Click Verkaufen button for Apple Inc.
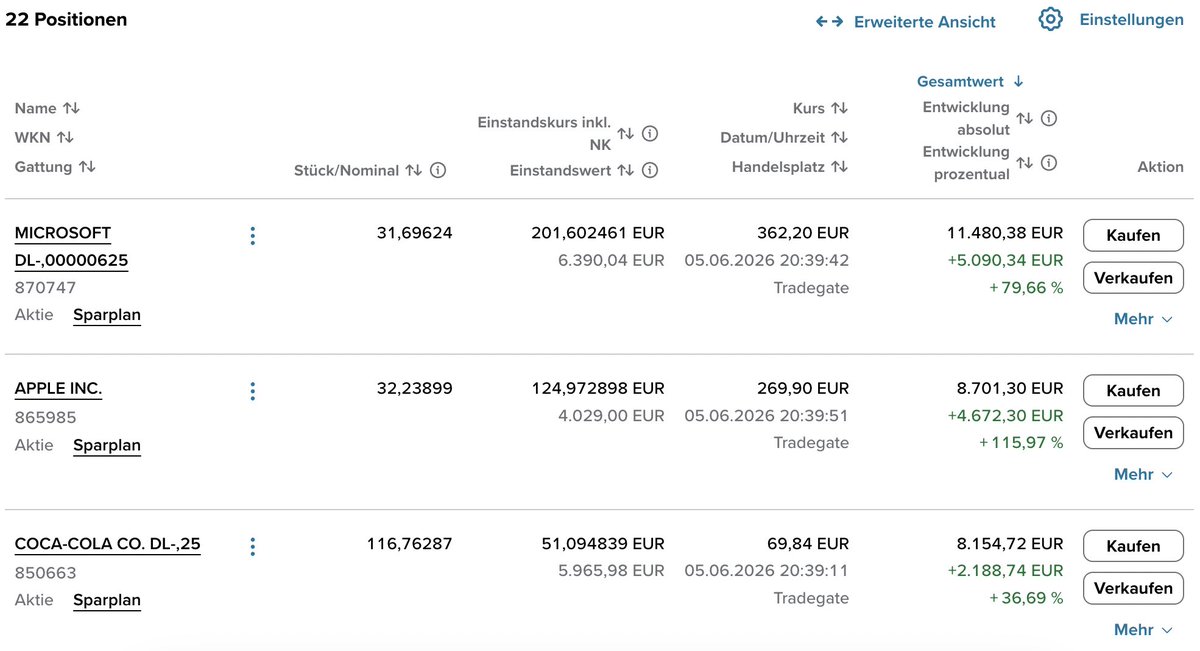The image size is (1200, 651). point(1133,433)
